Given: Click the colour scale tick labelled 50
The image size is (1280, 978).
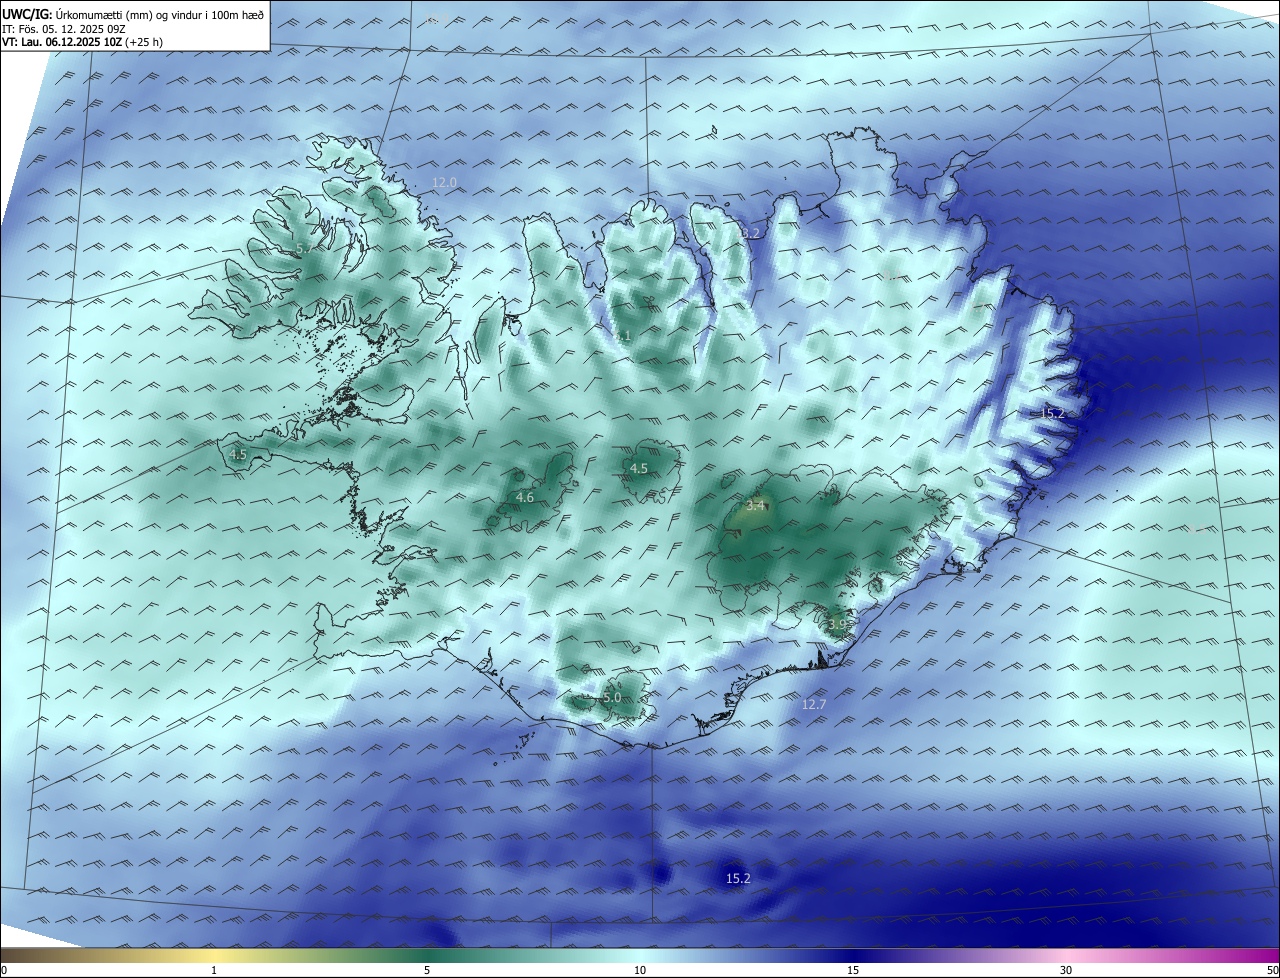Looking at the screenshot, I should pos(1272,970).
